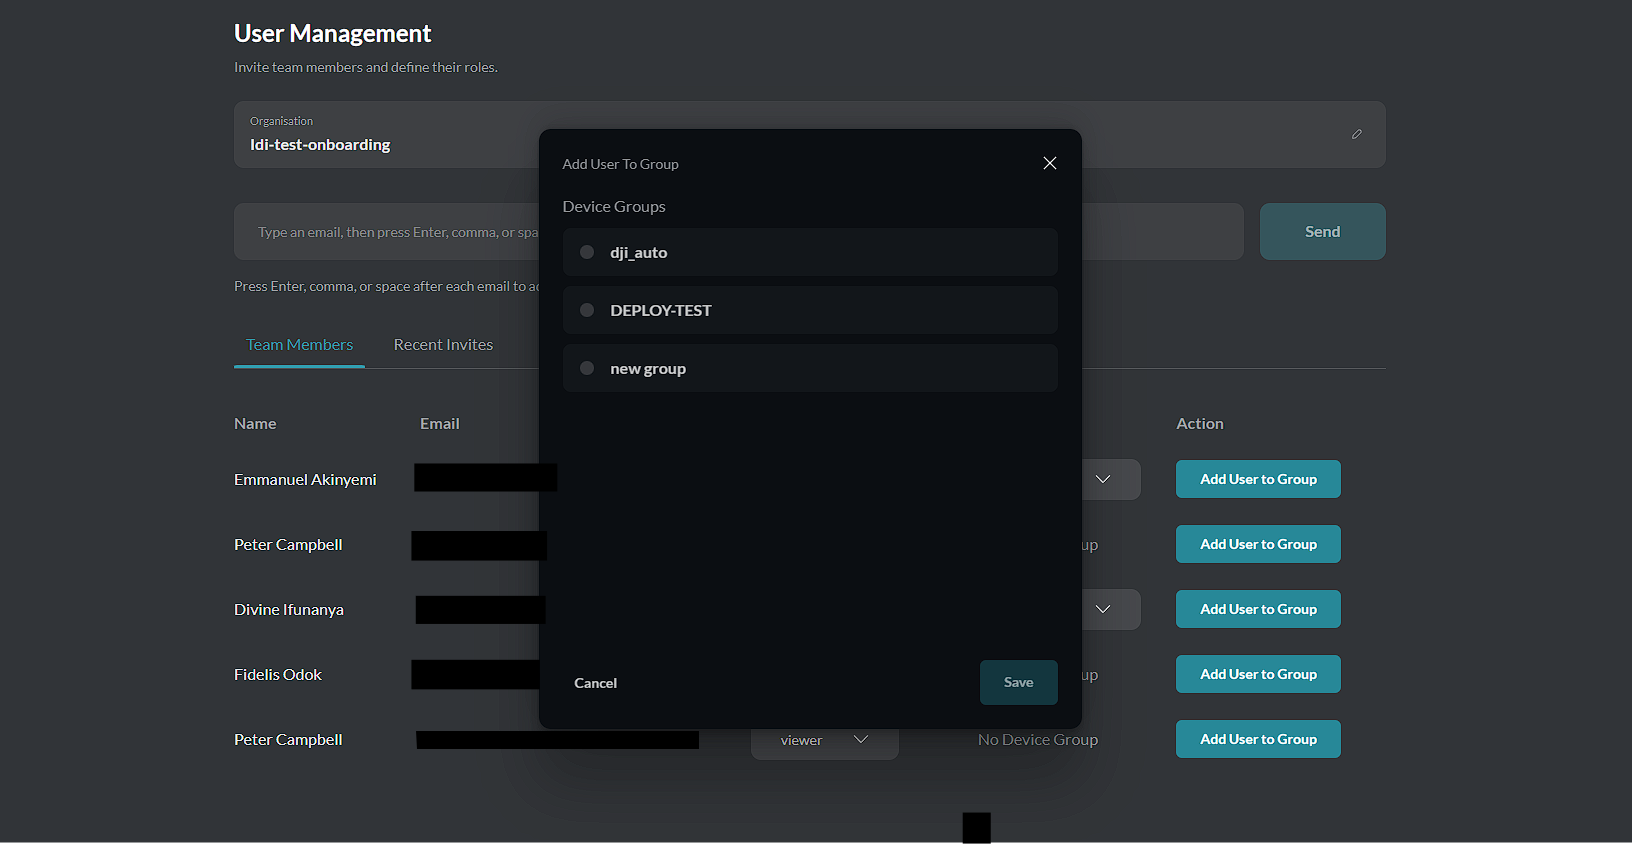Open the viewer role dropdown
Viewport: 1632px width, 844px height.
click(824, 741)
